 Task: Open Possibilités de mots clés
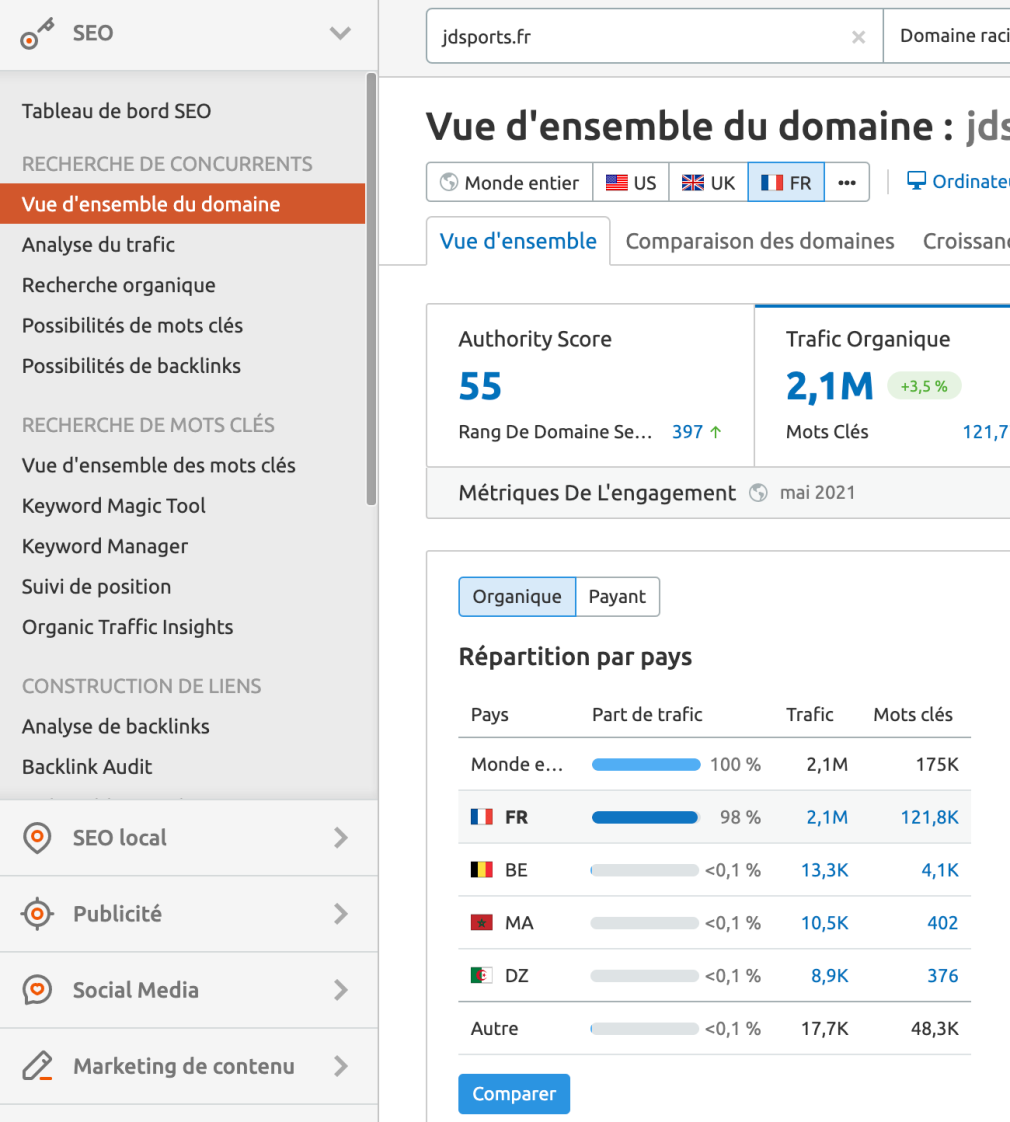[x=132, y=326]
